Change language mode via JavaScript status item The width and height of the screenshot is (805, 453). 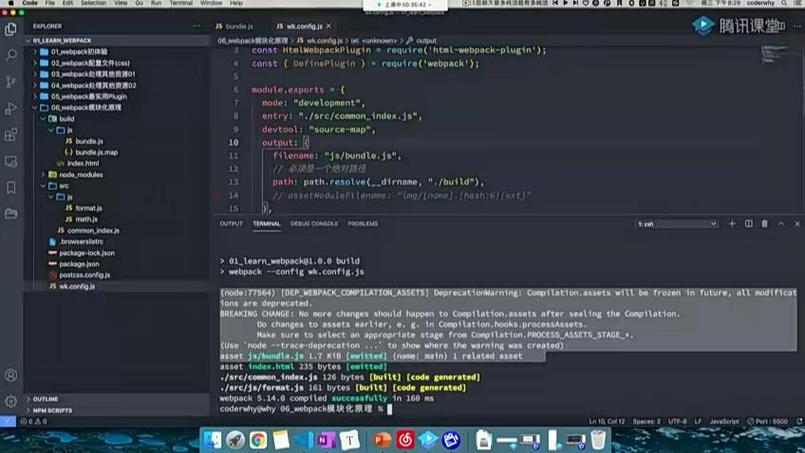coord(724,422)
